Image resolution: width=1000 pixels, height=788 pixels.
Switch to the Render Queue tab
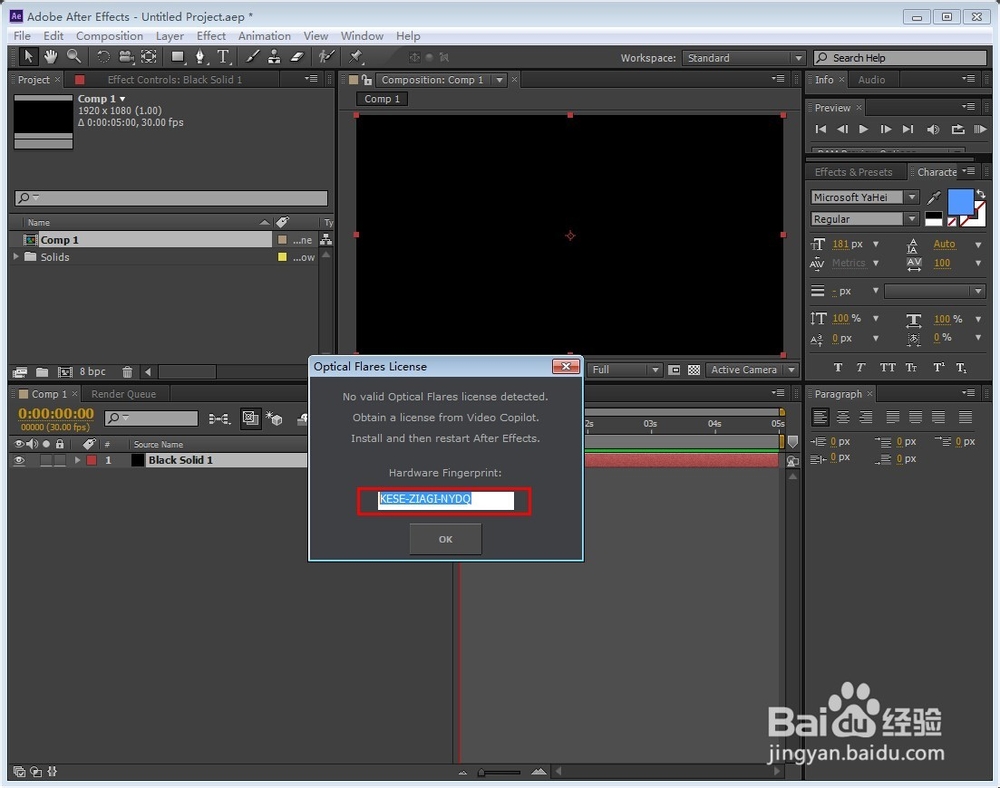[123, 394]
